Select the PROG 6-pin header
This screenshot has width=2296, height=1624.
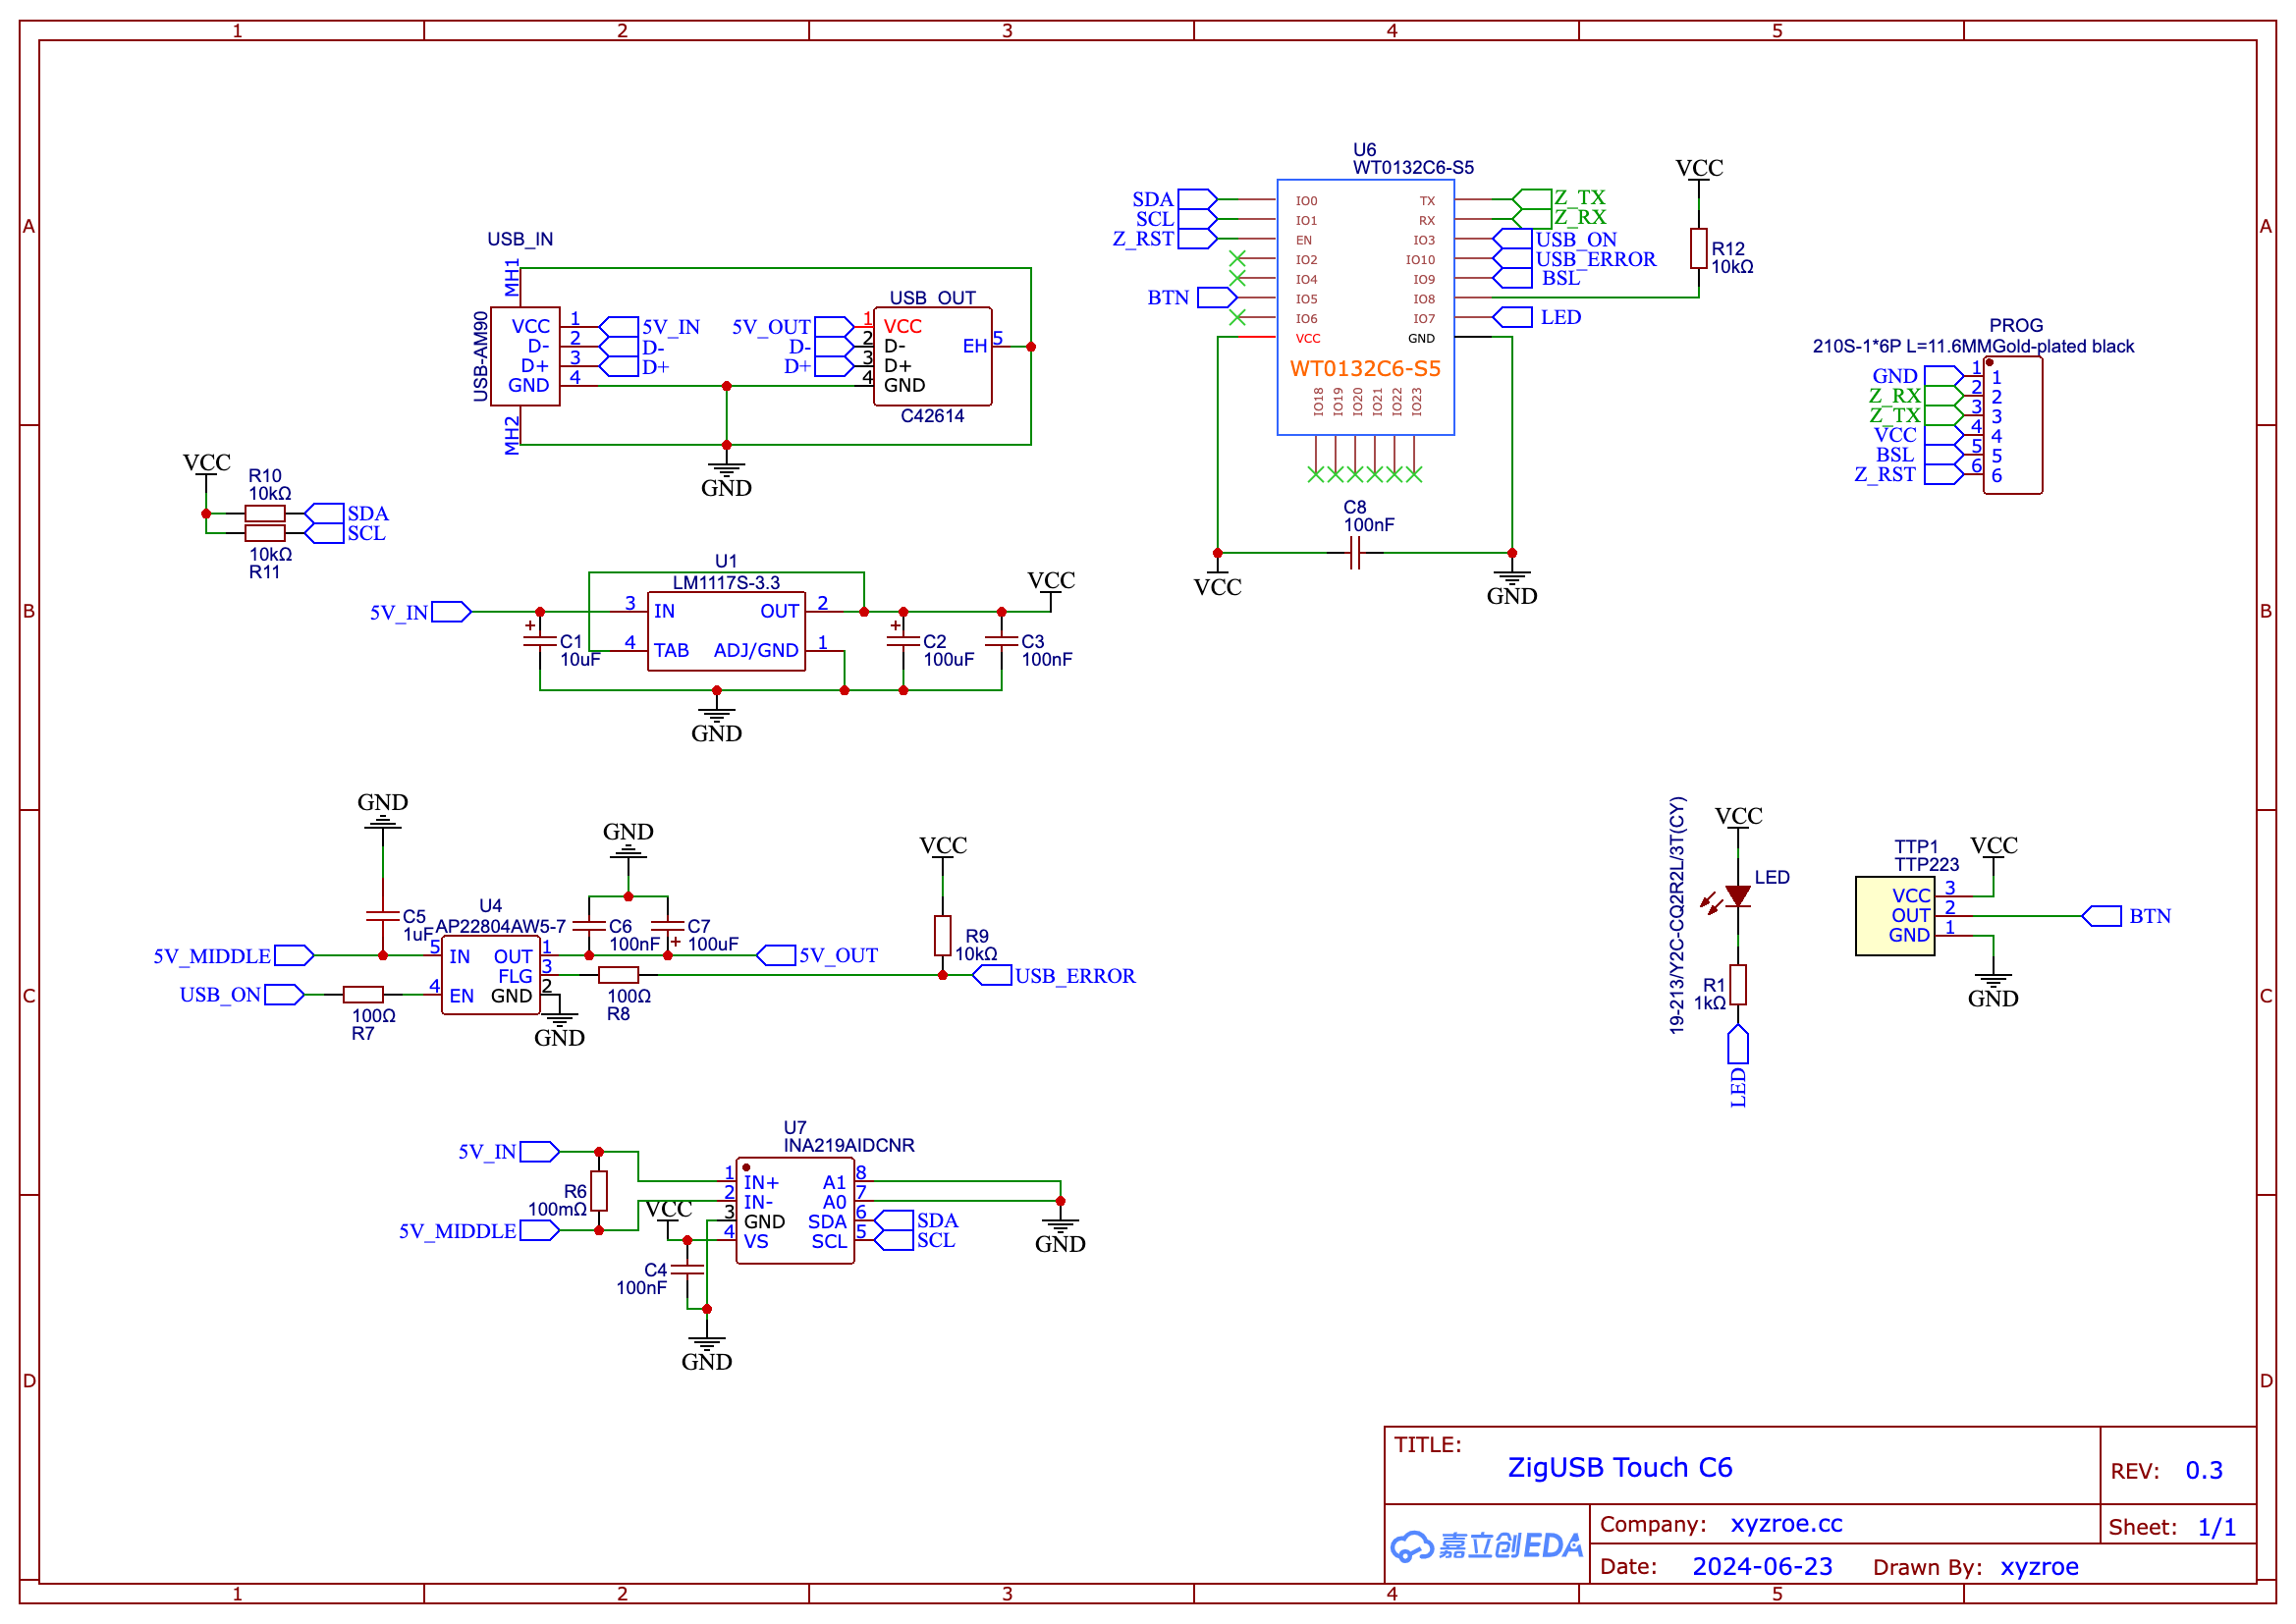[2012, 425]
